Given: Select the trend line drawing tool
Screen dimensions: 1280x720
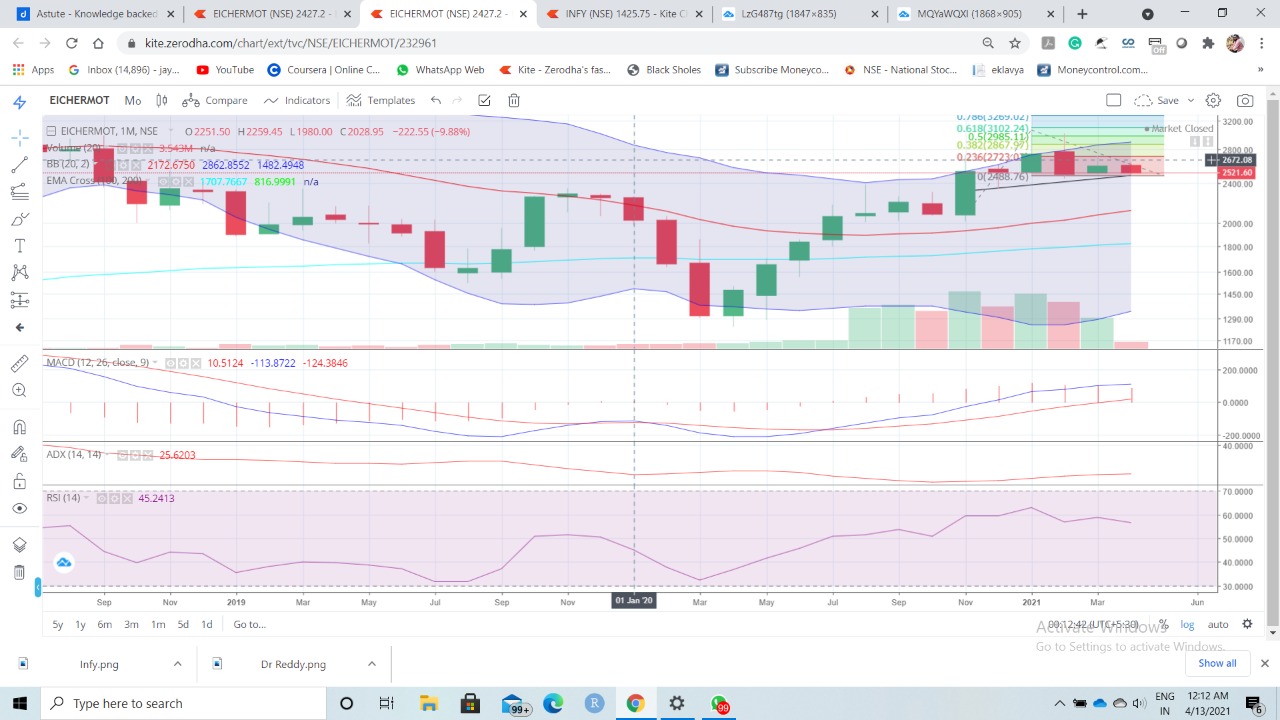Looking at the screenshot, I should coord(19,165).
